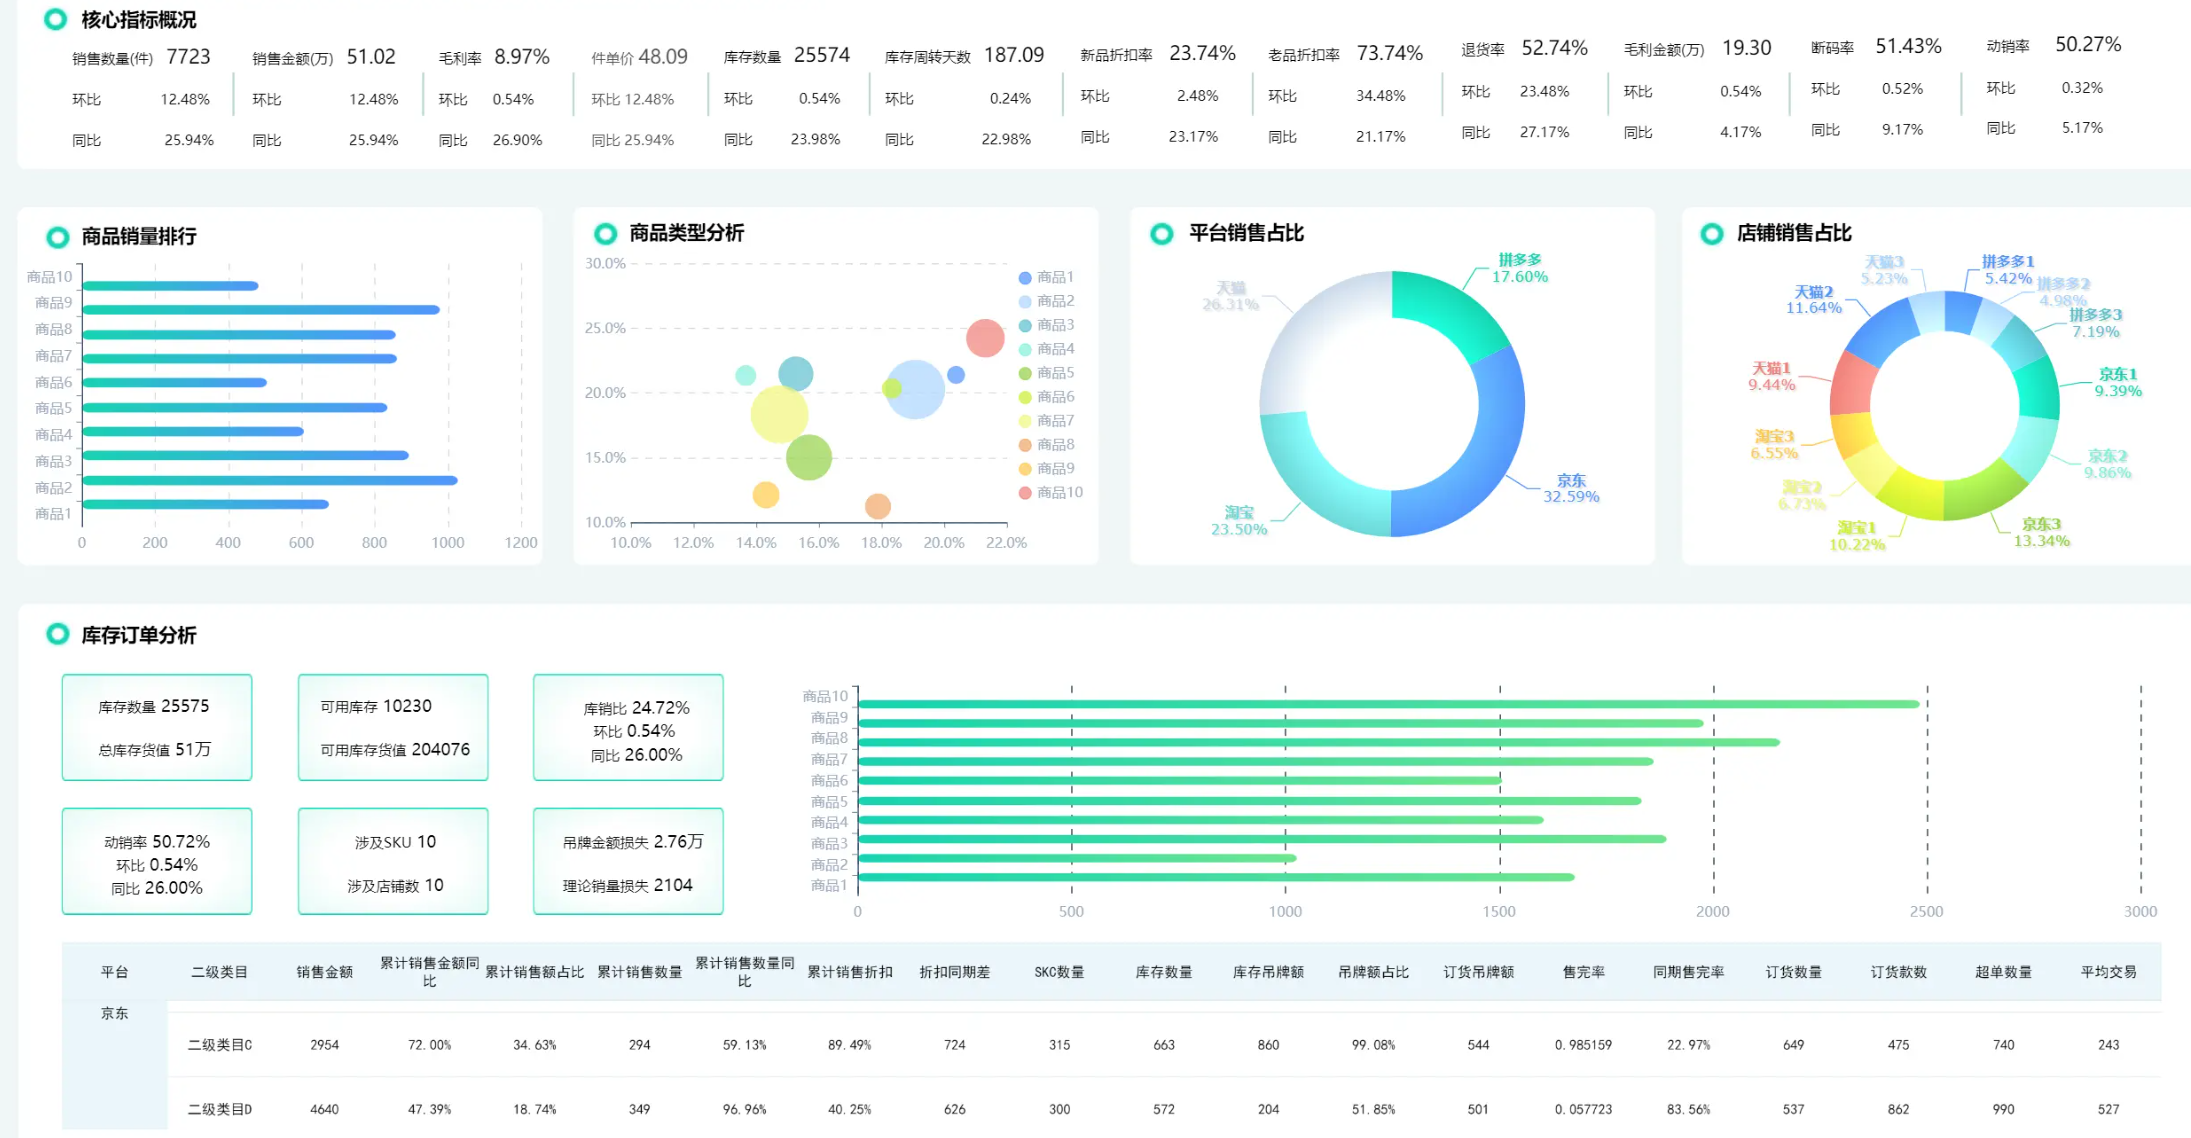
Task: Click the 售完率 column header
Action: point(1583,971)
